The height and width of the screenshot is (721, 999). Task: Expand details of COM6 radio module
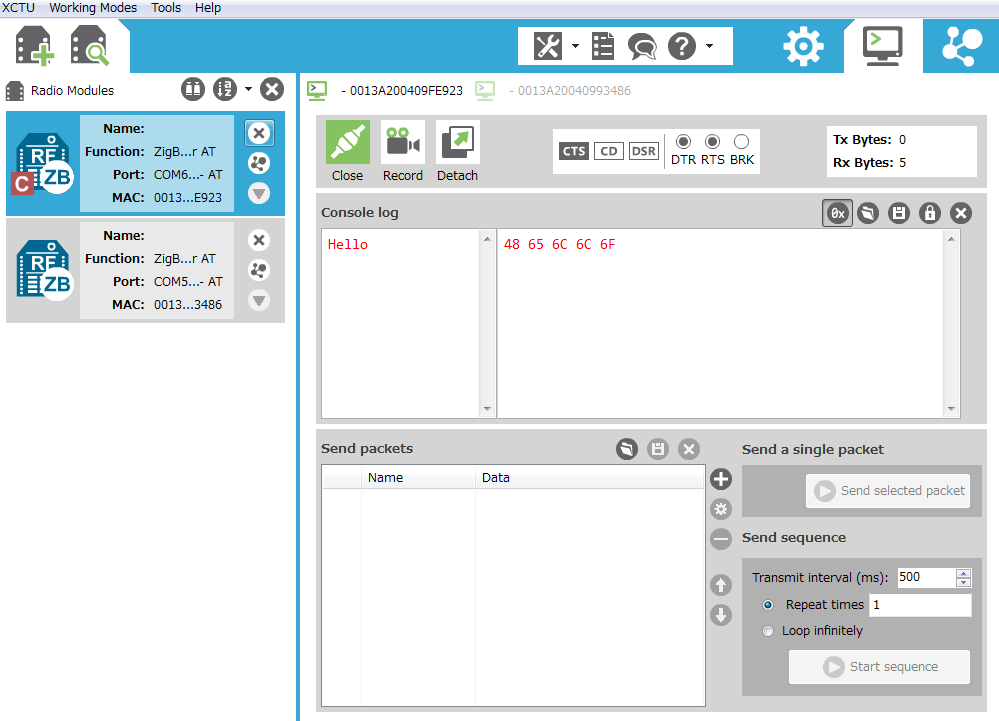click(259, 193)
